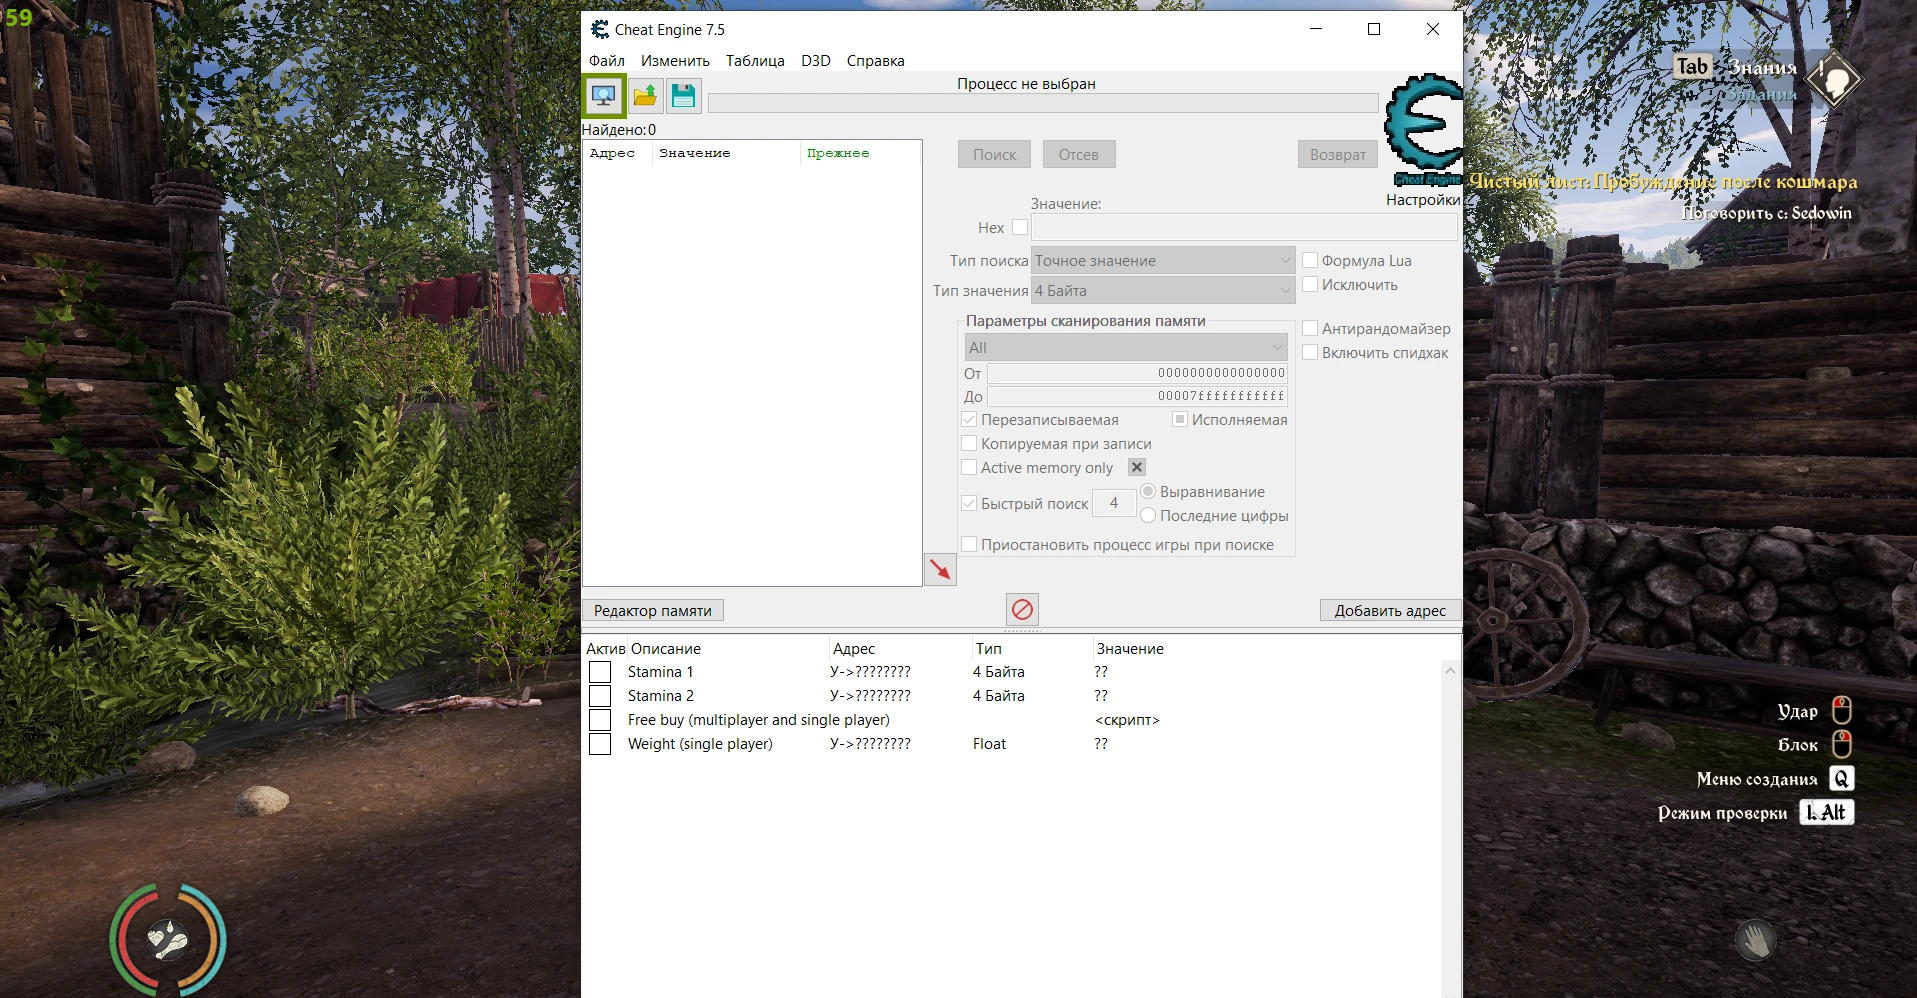Open the D3D menu
Screen dimensions: 1917x998
815,60
